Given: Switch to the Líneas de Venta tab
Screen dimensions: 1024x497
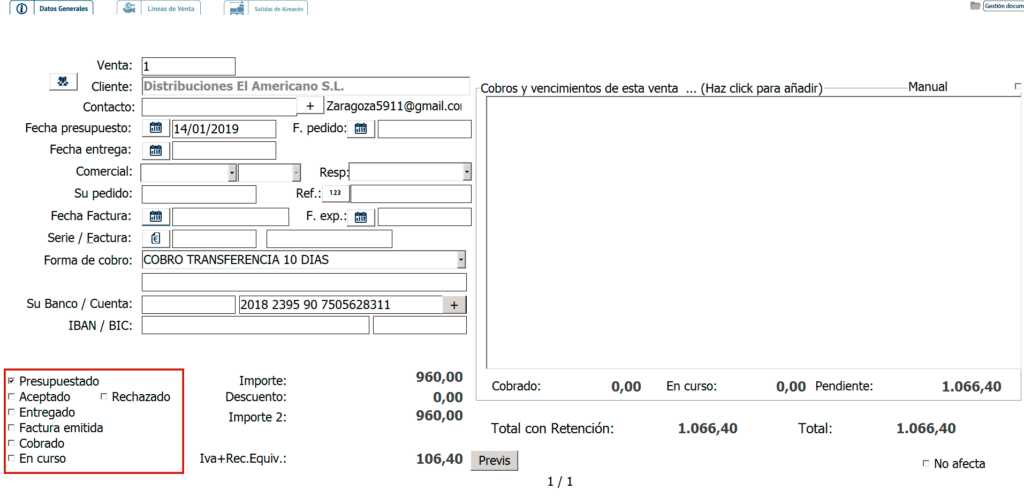Looking at the screenshot, I should pyautogui.click(x=158, y=8).
